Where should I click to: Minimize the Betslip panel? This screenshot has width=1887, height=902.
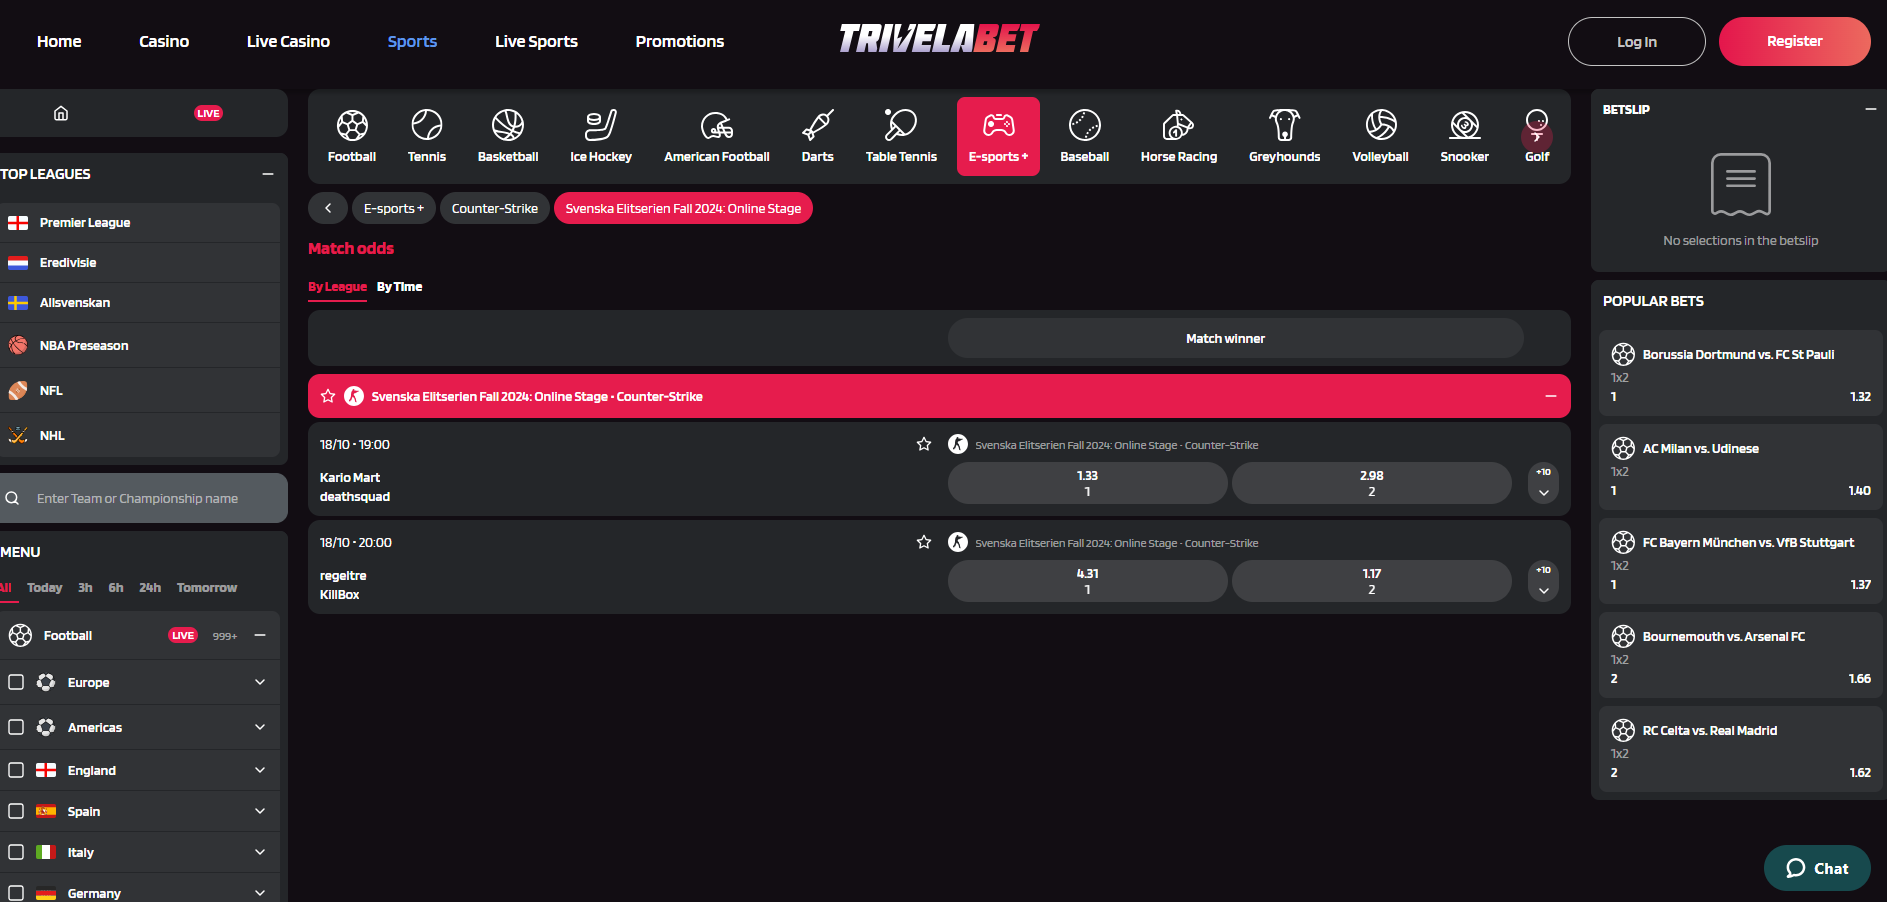(x=1871, y=109)
